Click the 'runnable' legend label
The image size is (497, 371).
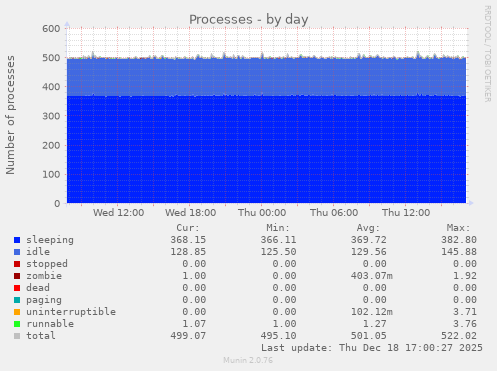(50, 324)
